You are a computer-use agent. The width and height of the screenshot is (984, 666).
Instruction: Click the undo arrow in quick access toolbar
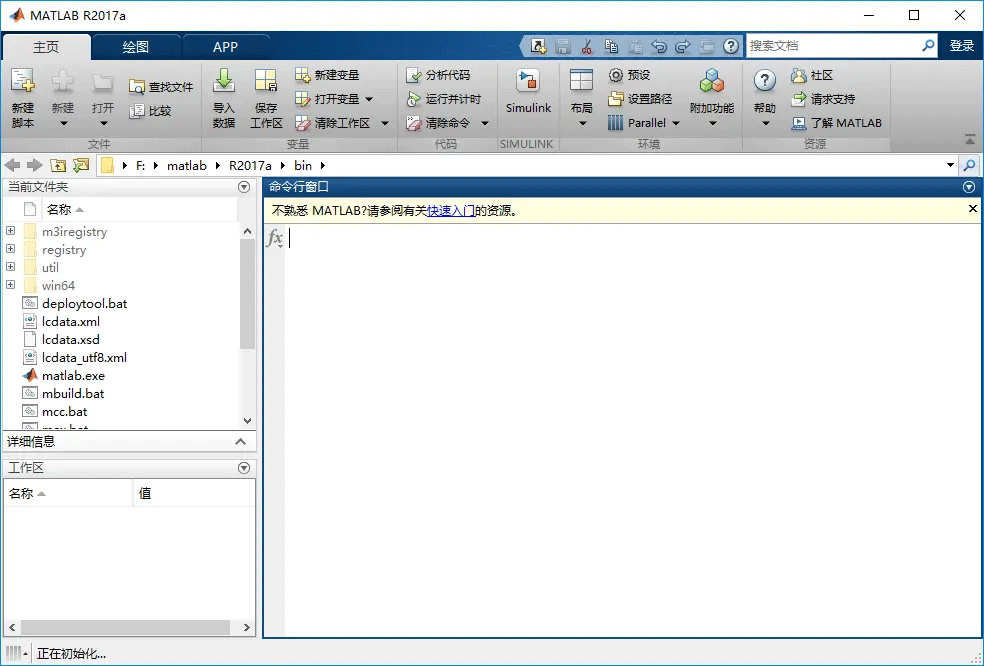click(659, 46)
